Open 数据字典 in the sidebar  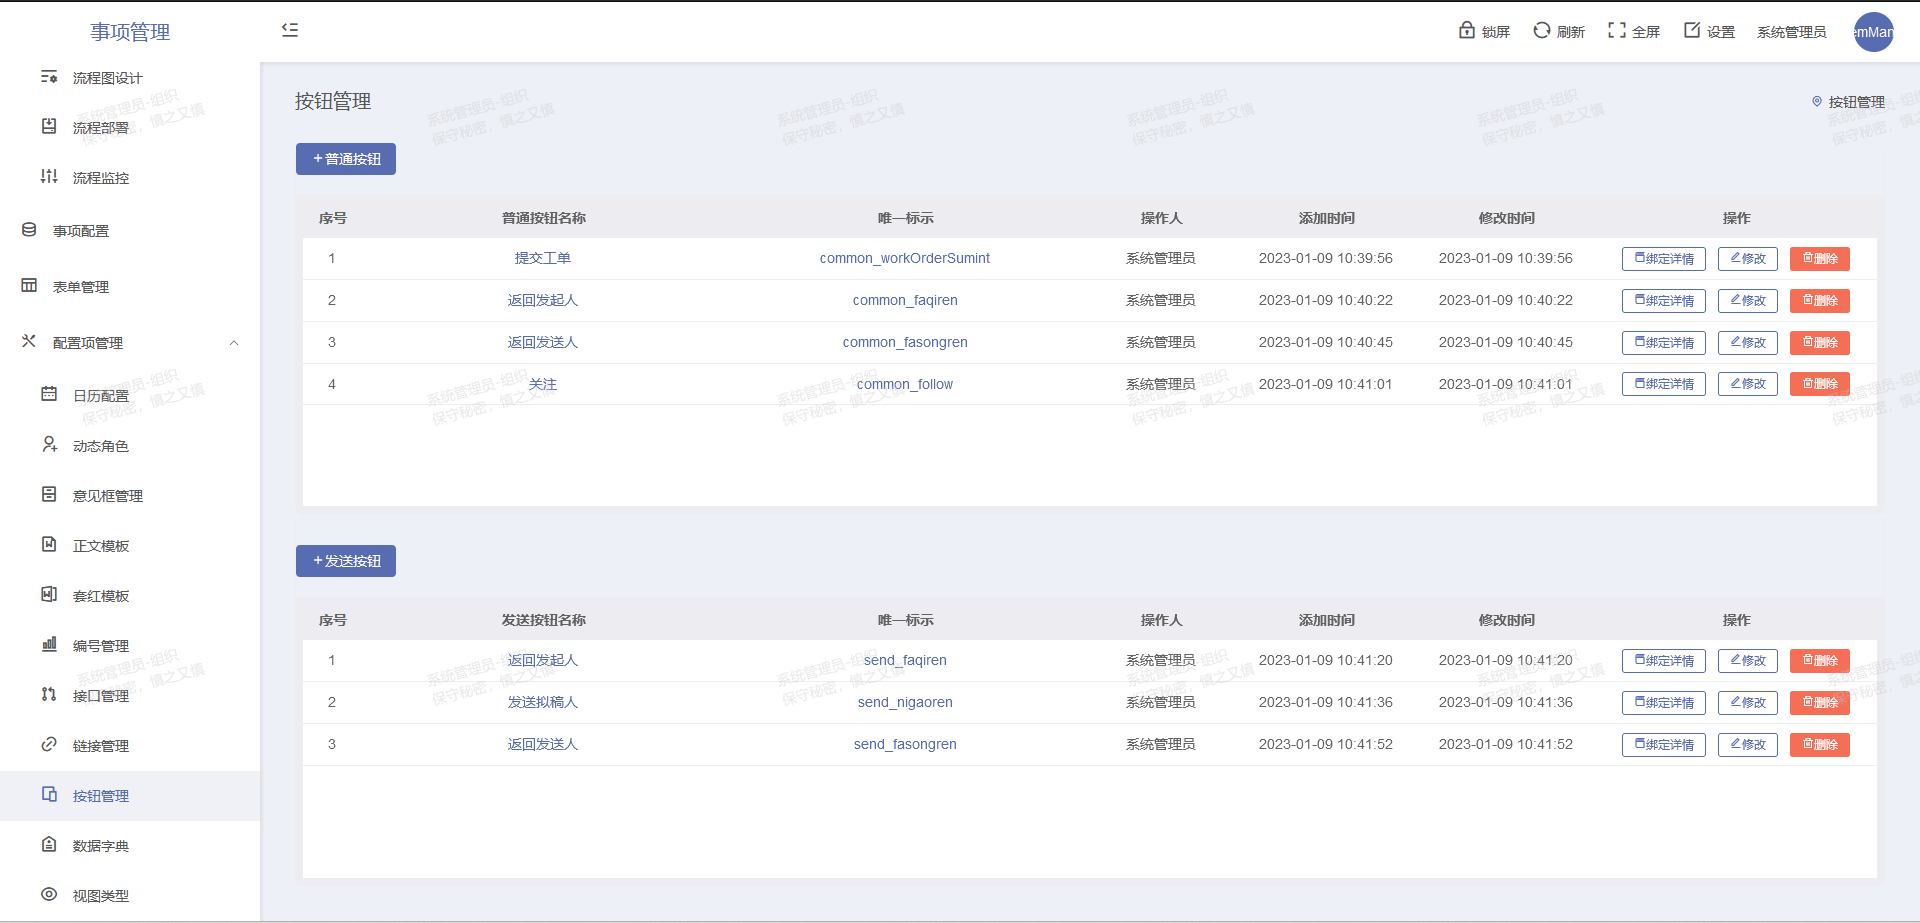(100, 846)
